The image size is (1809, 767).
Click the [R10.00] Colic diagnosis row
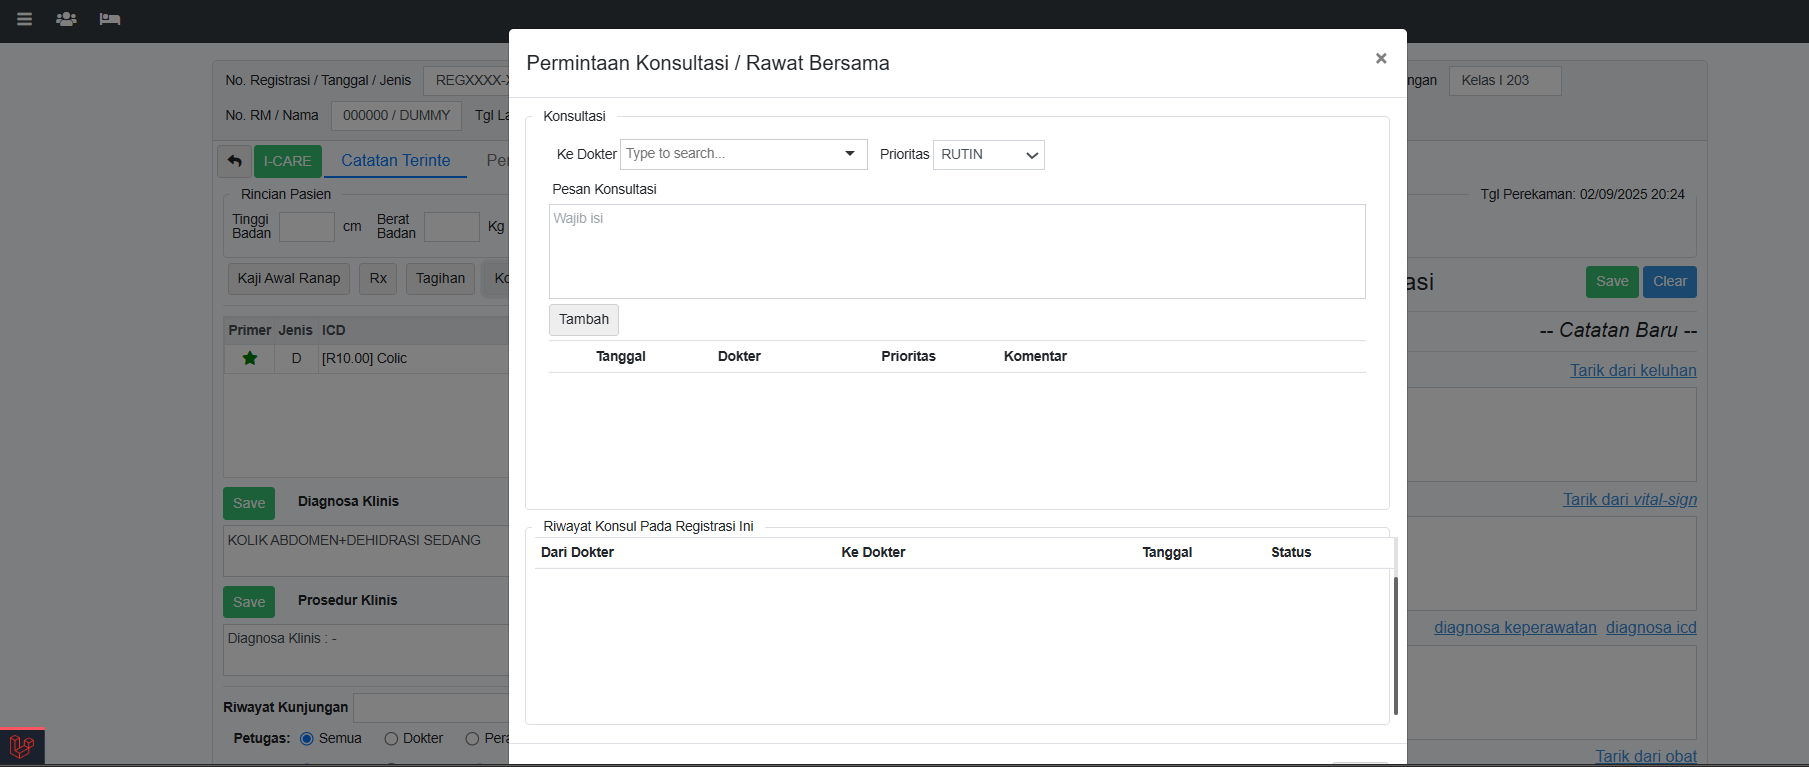click(x=367, y=358)
